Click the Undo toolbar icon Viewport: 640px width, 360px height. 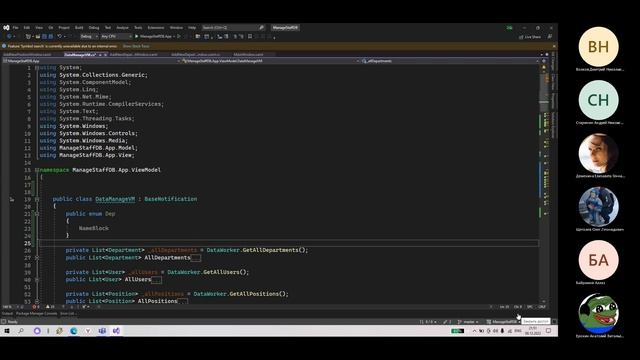[60, 37]
